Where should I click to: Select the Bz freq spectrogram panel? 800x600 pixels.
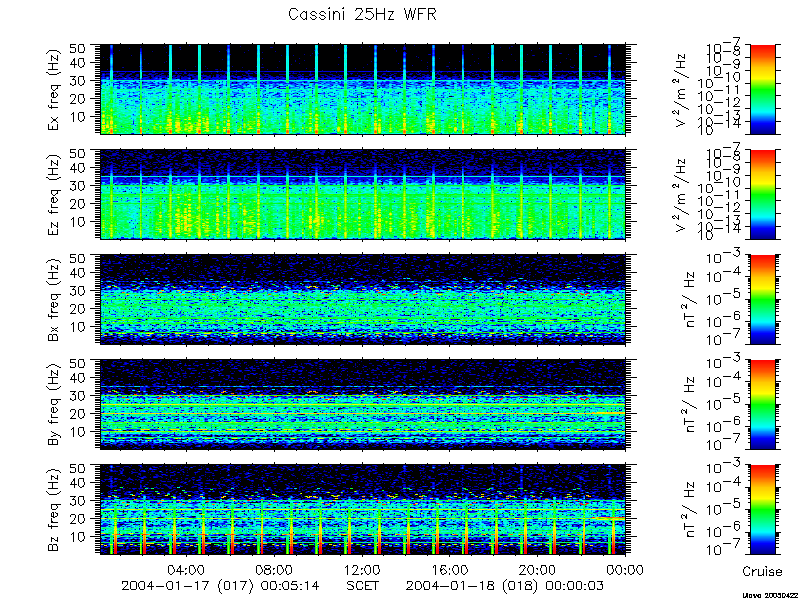coord(362,509)
